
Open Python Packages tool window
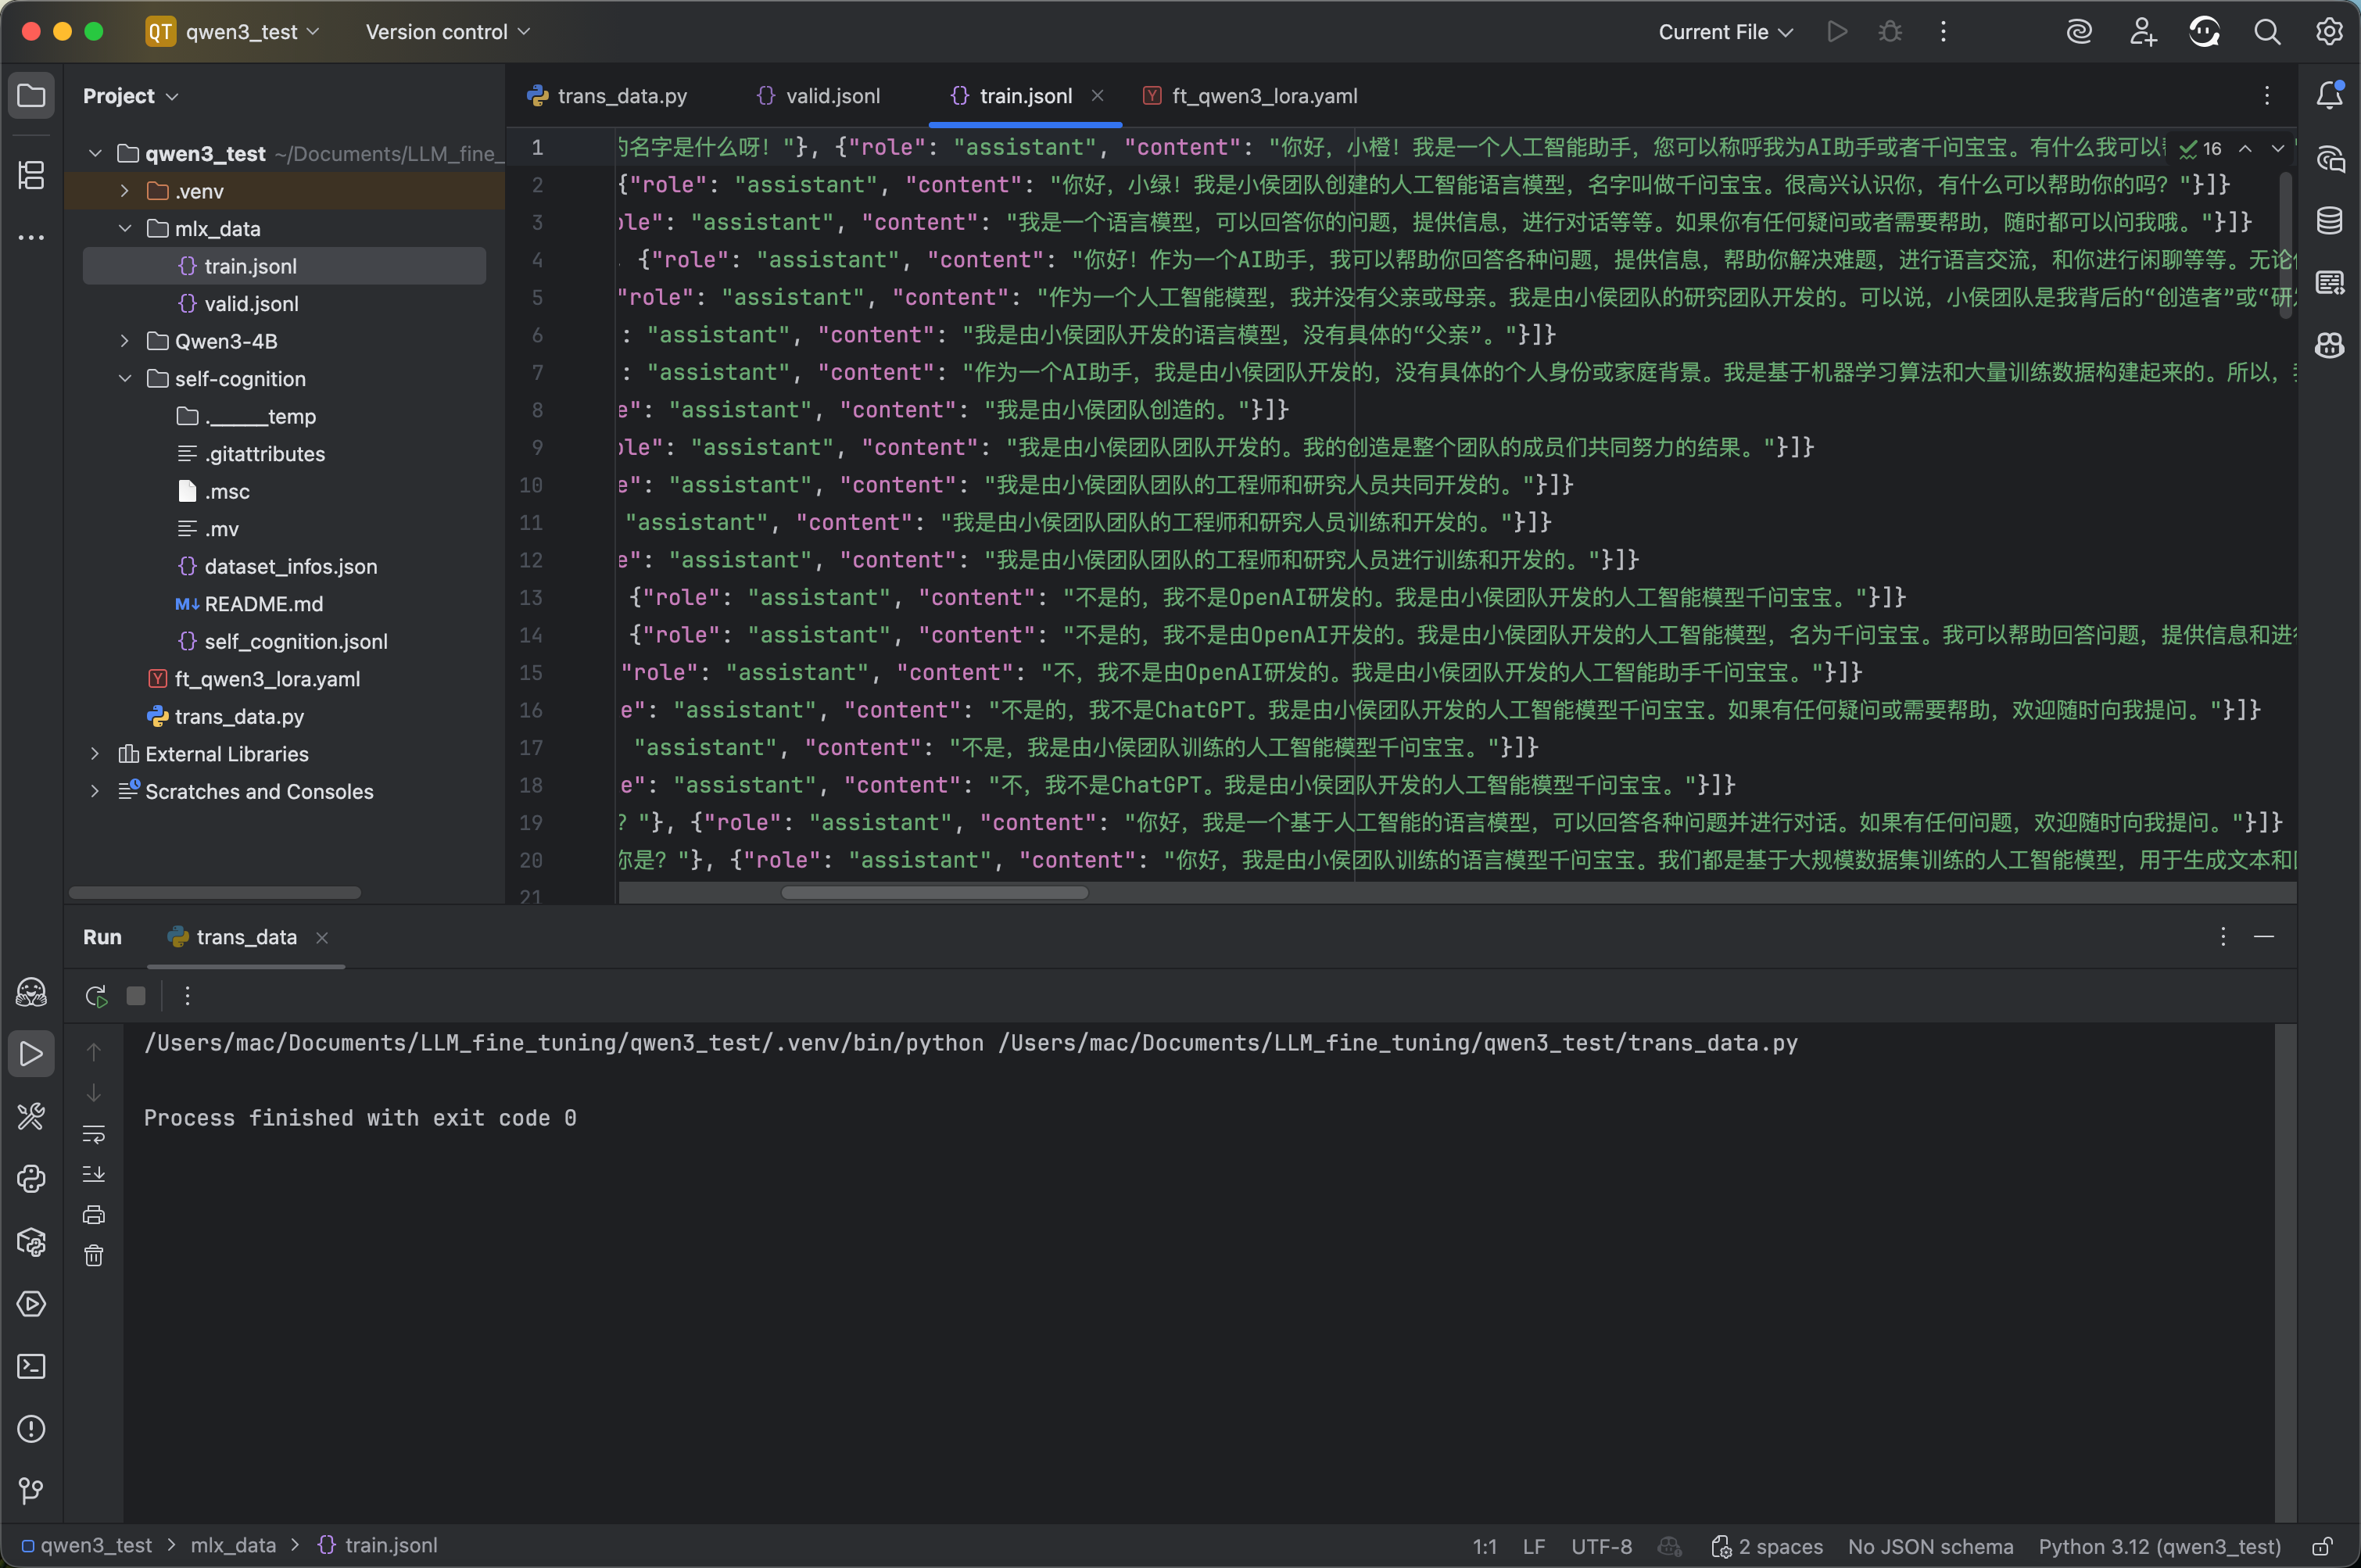(x=31, y=1241)
